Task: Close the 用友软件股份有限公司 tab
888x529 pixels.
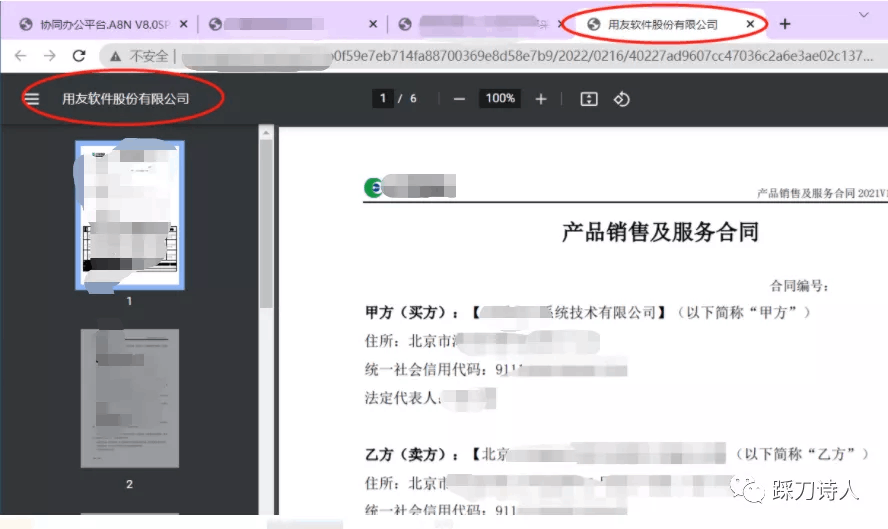Action: pyautogui.click(x=750, y=24)
